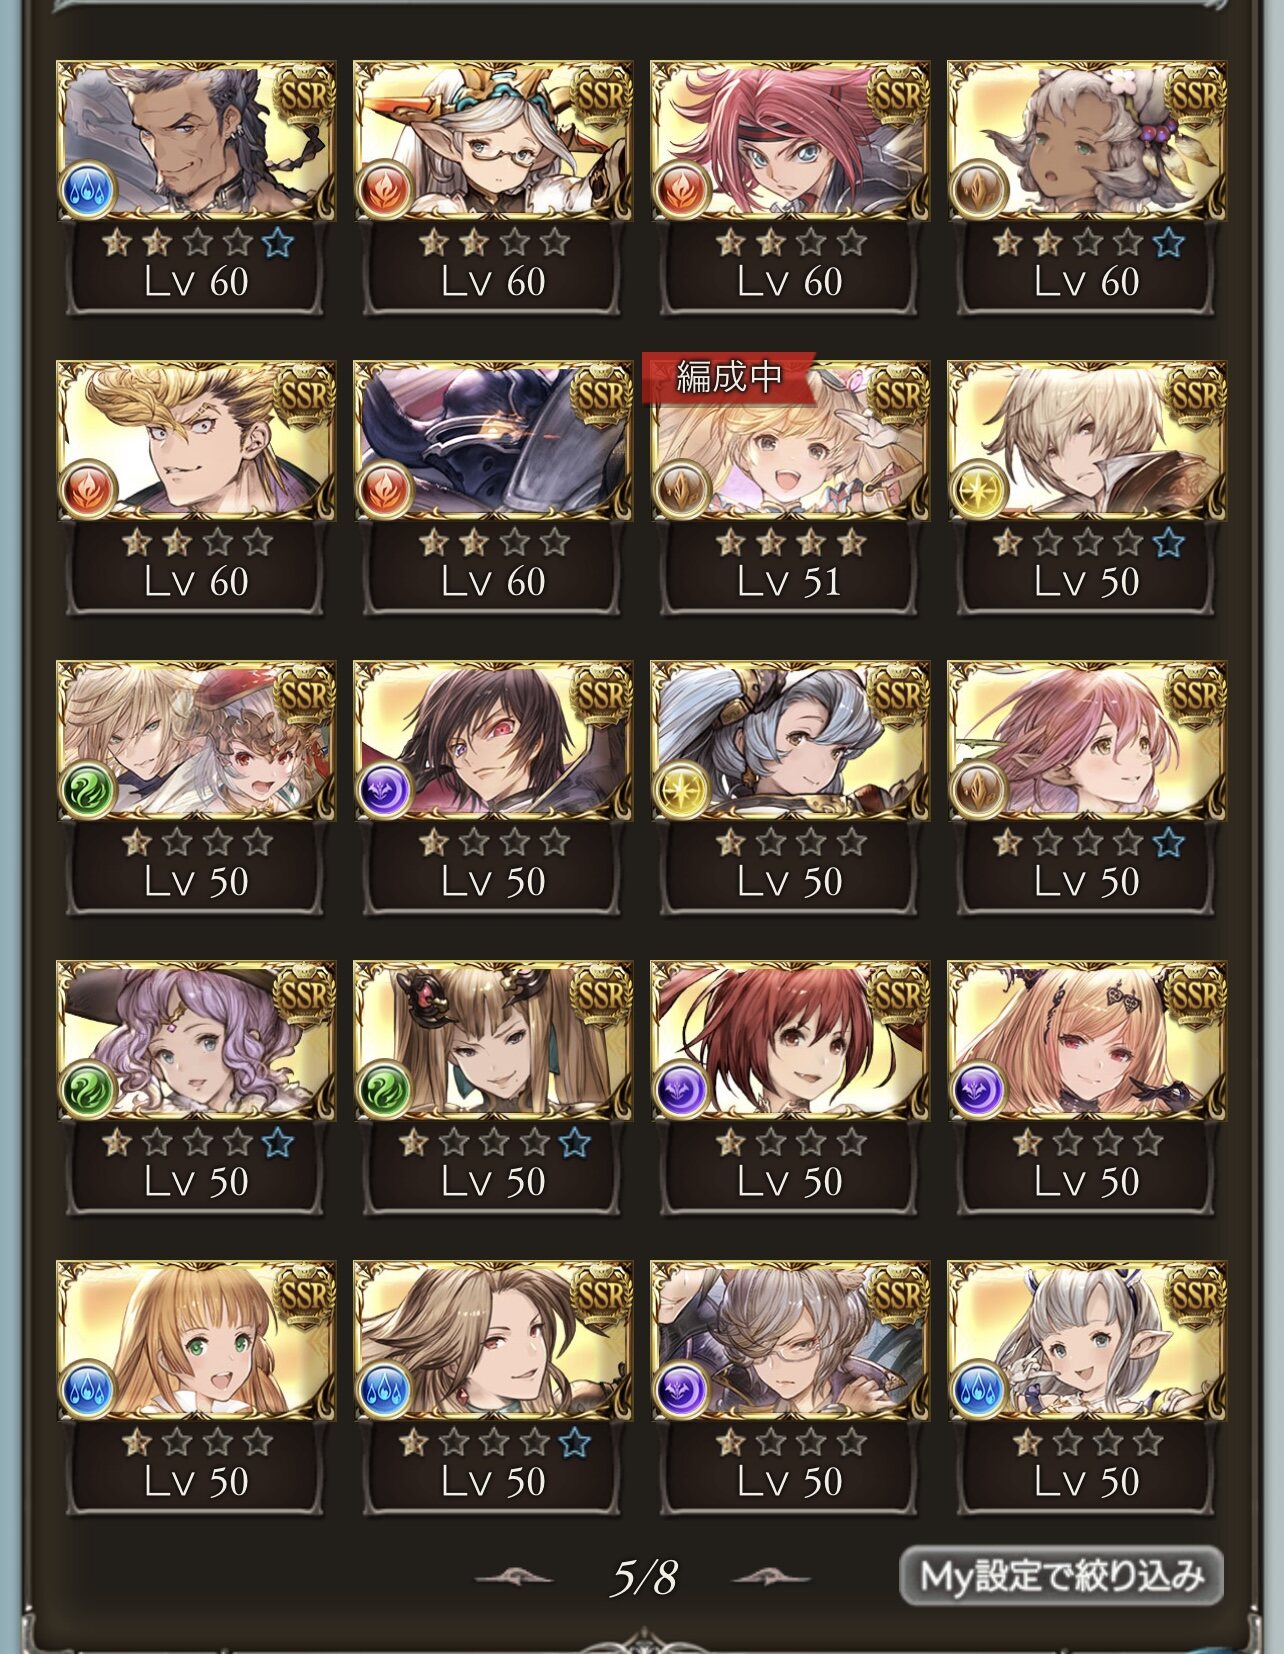Viewport: 1284px width, 1654px height.
Task: Click SSR badge on pink-haired earth character
Action: 1194,695
